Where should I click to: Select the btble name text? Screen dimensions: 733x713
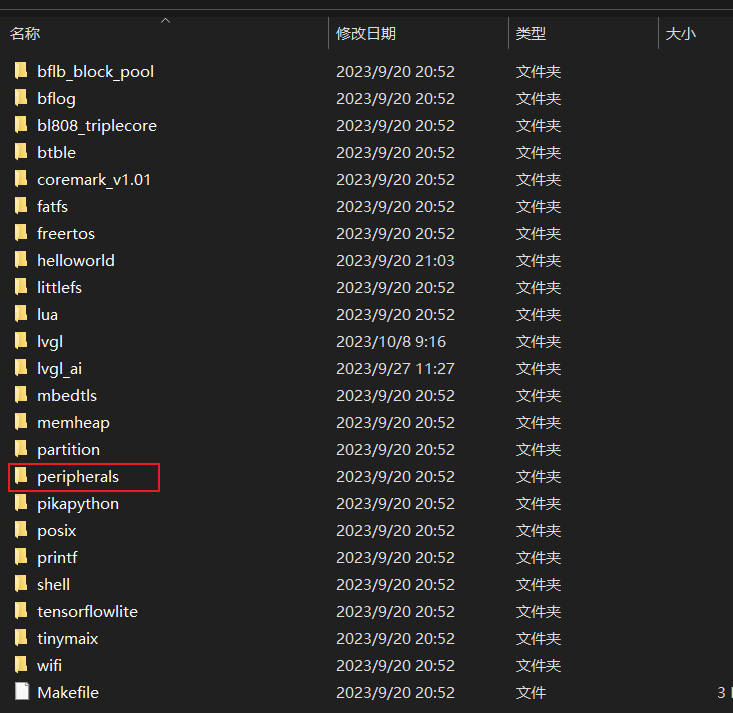pos(56,152)
